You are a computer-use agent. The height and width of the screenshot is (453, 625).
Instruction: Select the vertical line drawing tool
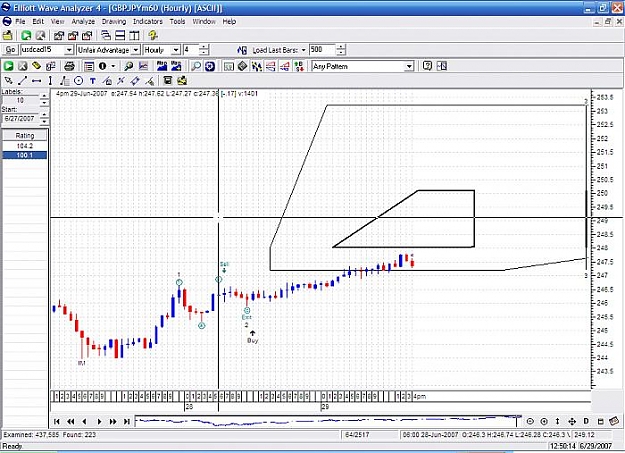(x=50, y=81)
